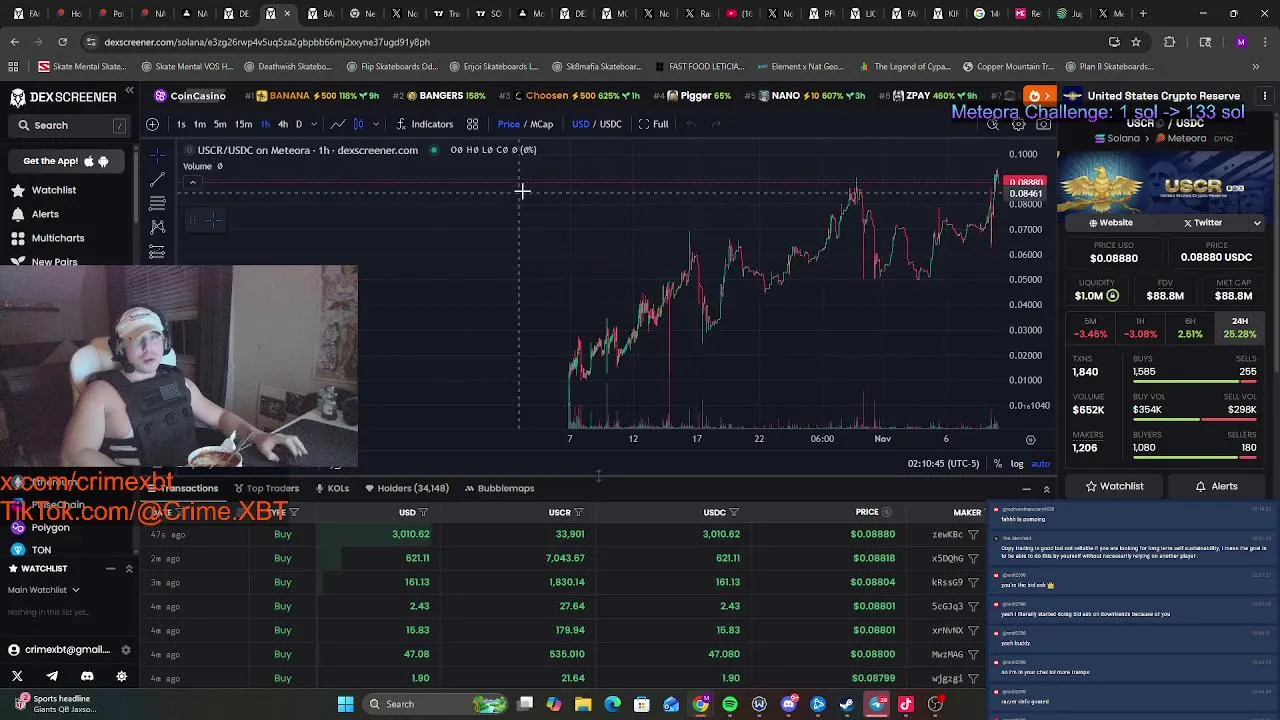Add pair to Watchlist button
Image resolution: width=1280 pixels, height=720 pixels.
click(x=1114, y=486)
